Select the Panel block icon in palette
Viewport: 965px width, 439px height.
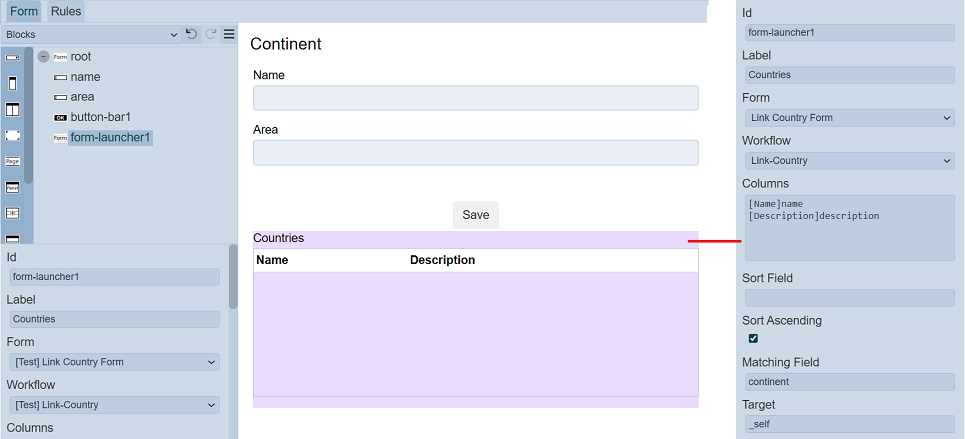click(x=12, y=187)
